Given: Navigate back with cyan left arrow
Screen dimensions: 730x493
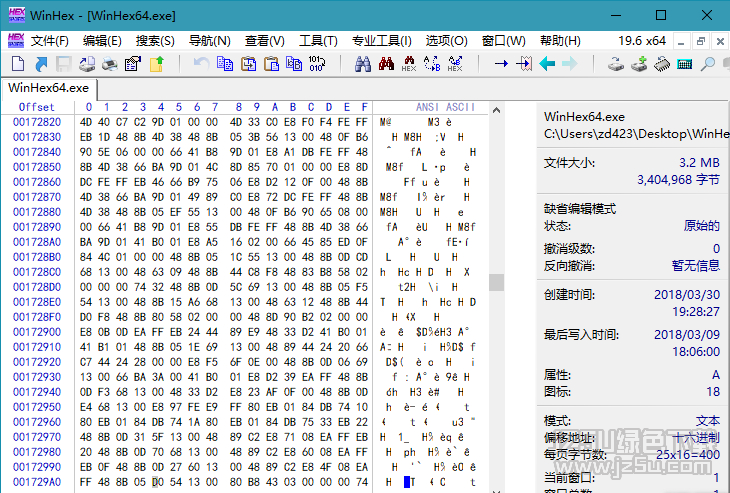Looking at the screenshot, I should click(x=547, y=63).
